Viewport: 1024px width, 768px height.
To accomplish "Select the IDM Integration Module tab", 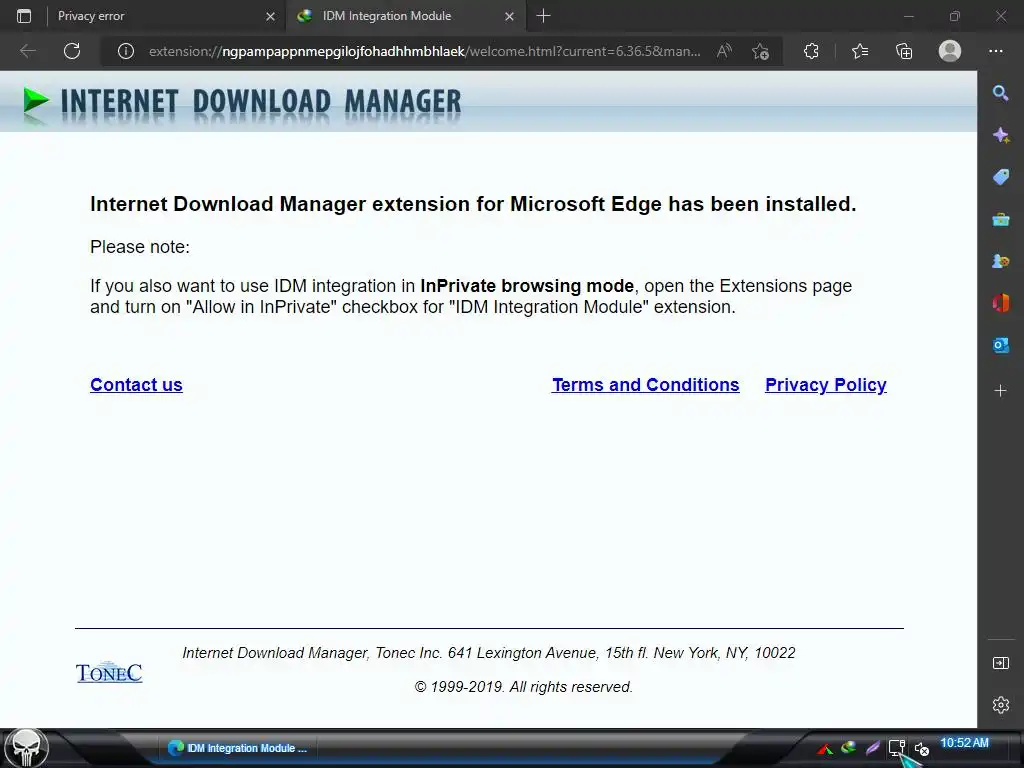I will click(x=405, y=16).
